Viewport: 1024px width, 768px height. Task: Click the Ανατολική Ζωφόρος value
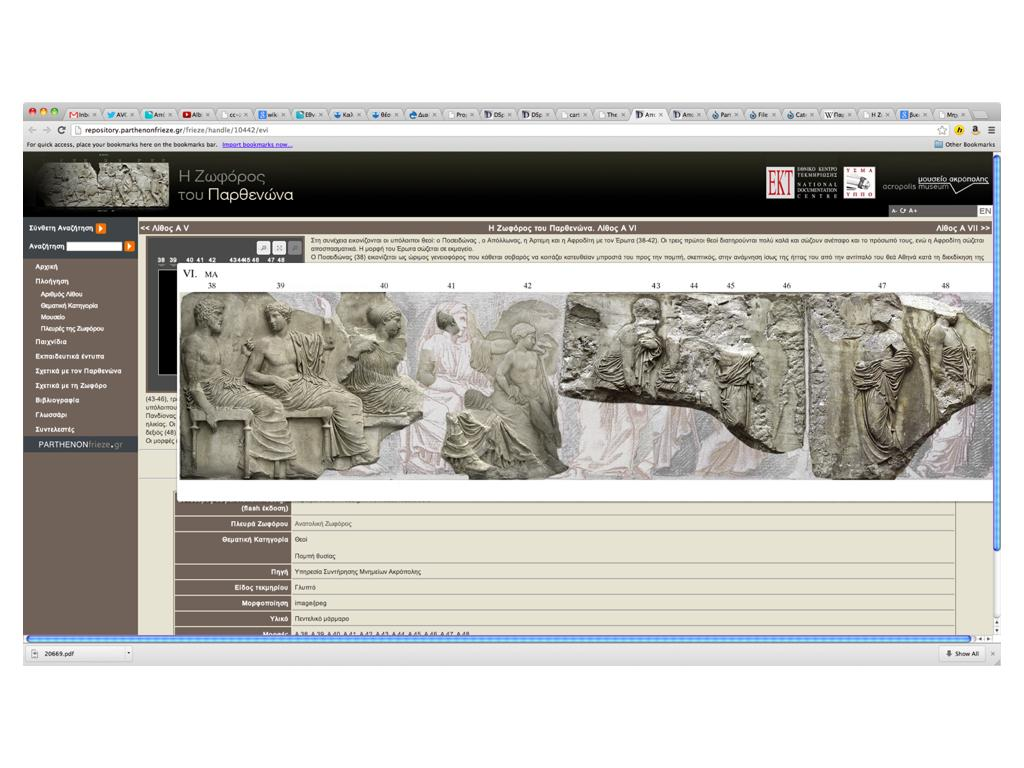[323, 524]
